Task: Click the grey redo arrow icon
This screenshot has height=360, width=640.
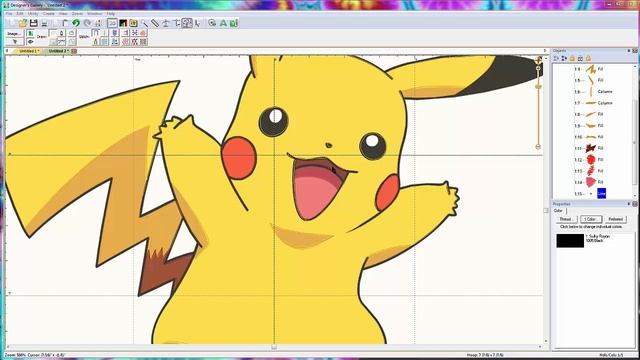Action: click(87, 23)
